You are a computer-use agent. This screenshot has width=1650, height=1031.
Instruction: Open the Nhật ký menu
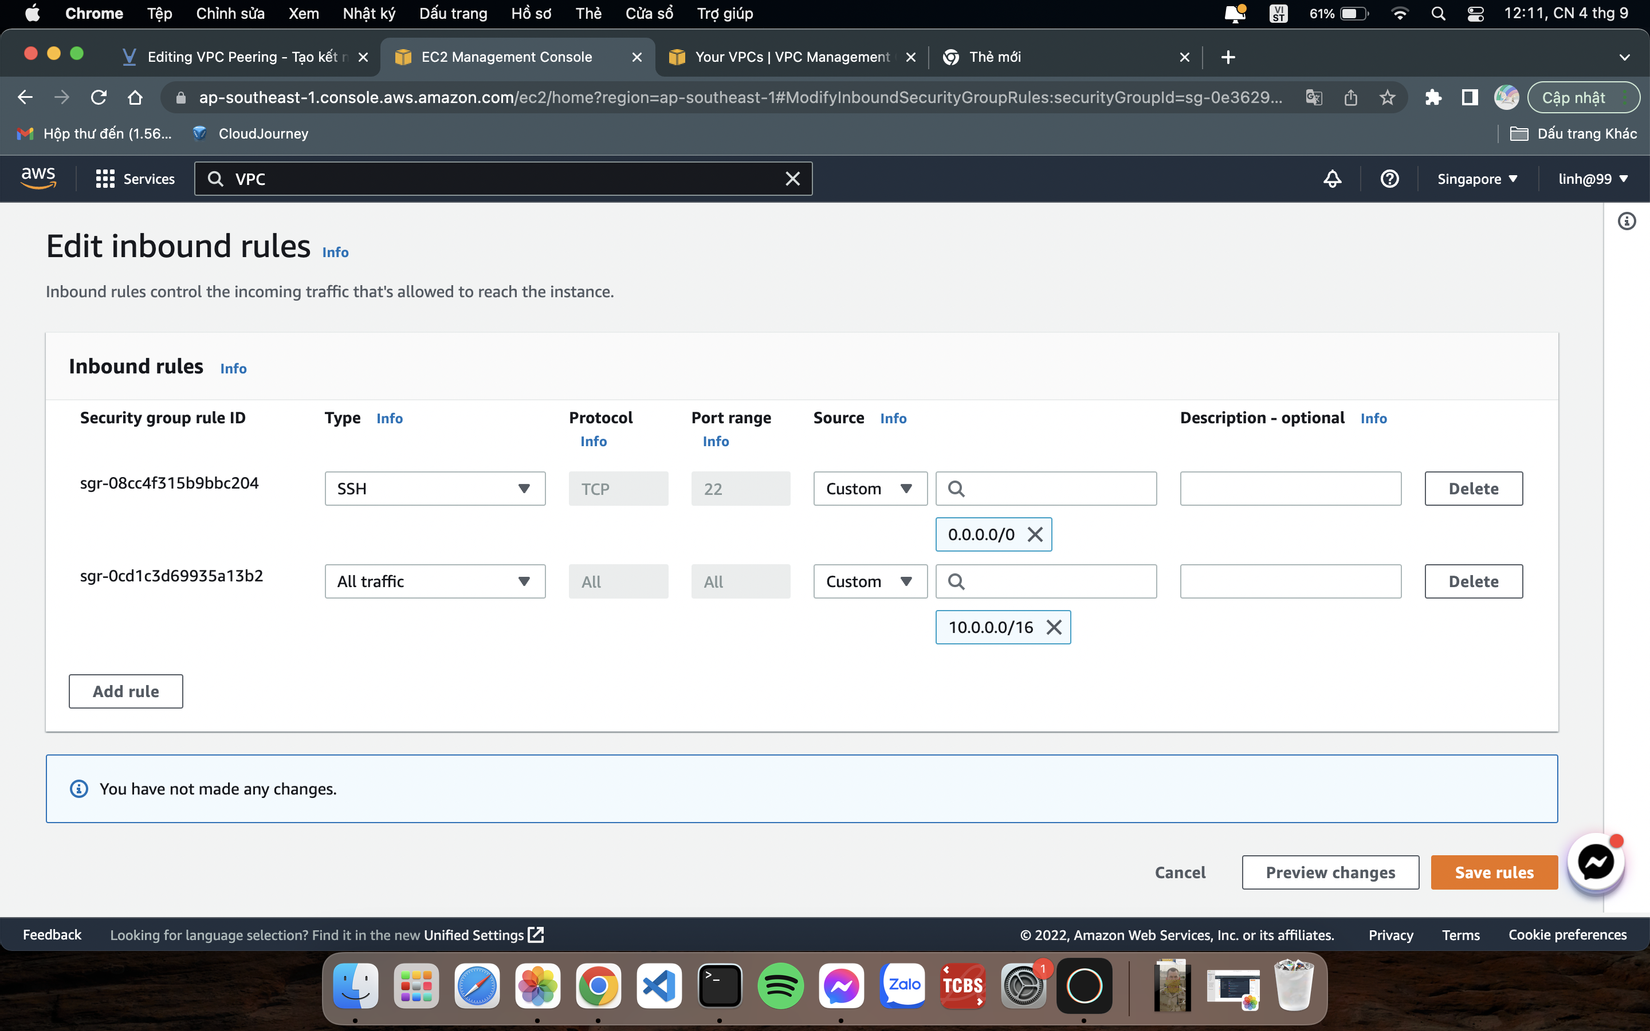[369, 13]
